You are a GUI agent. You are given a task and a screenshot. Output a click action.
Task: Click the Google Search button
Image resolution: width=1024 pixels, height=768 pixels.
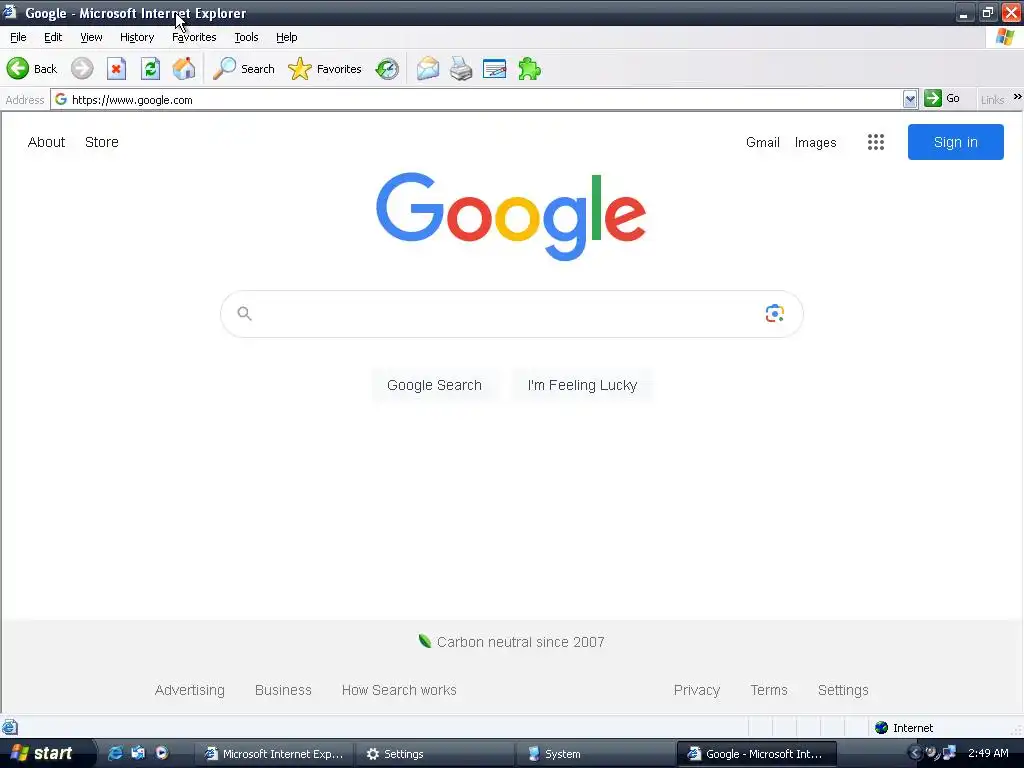[434, 385]
